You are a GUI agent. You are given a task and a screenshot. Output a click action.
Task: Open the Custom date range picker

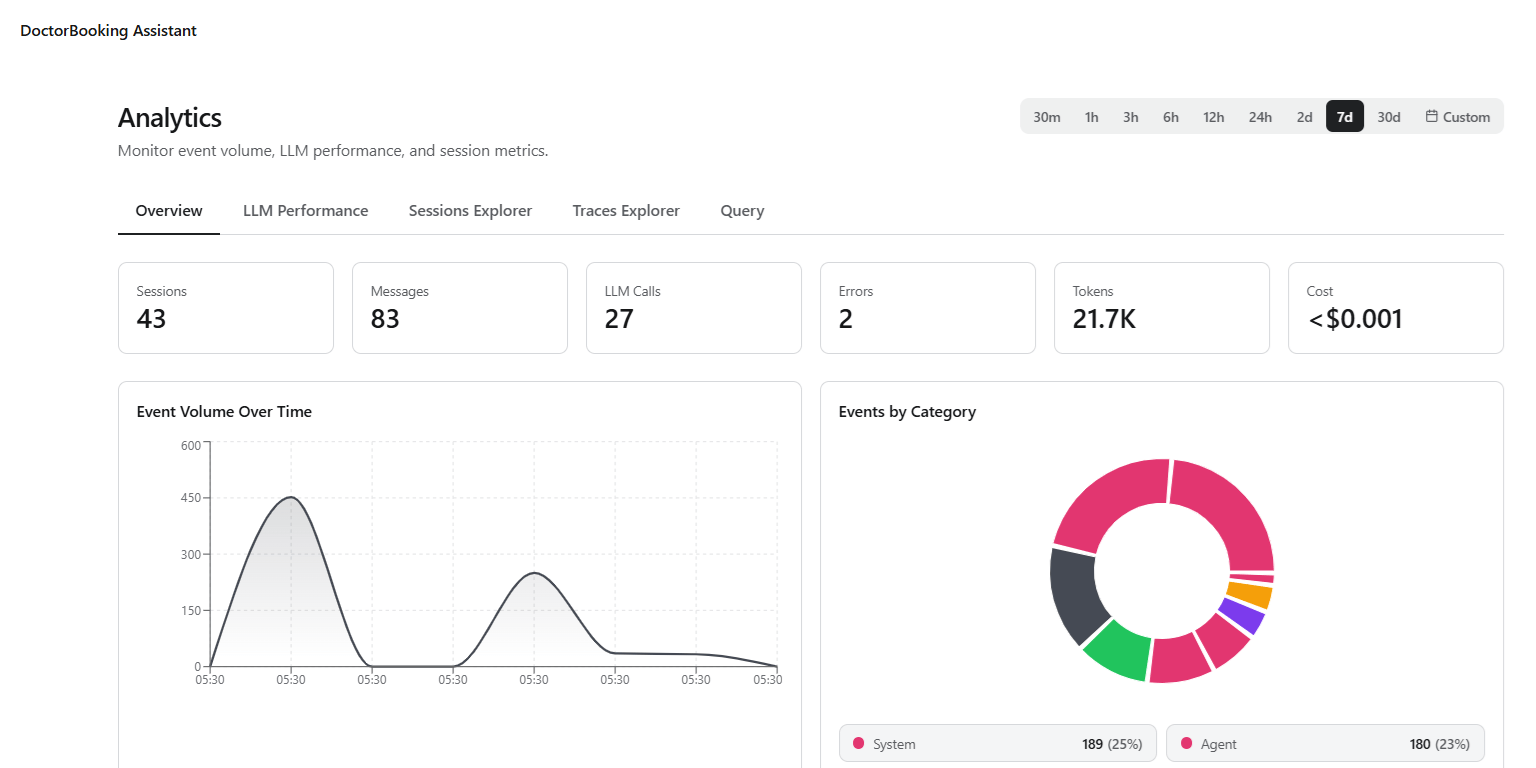[x=1458, y=116]
